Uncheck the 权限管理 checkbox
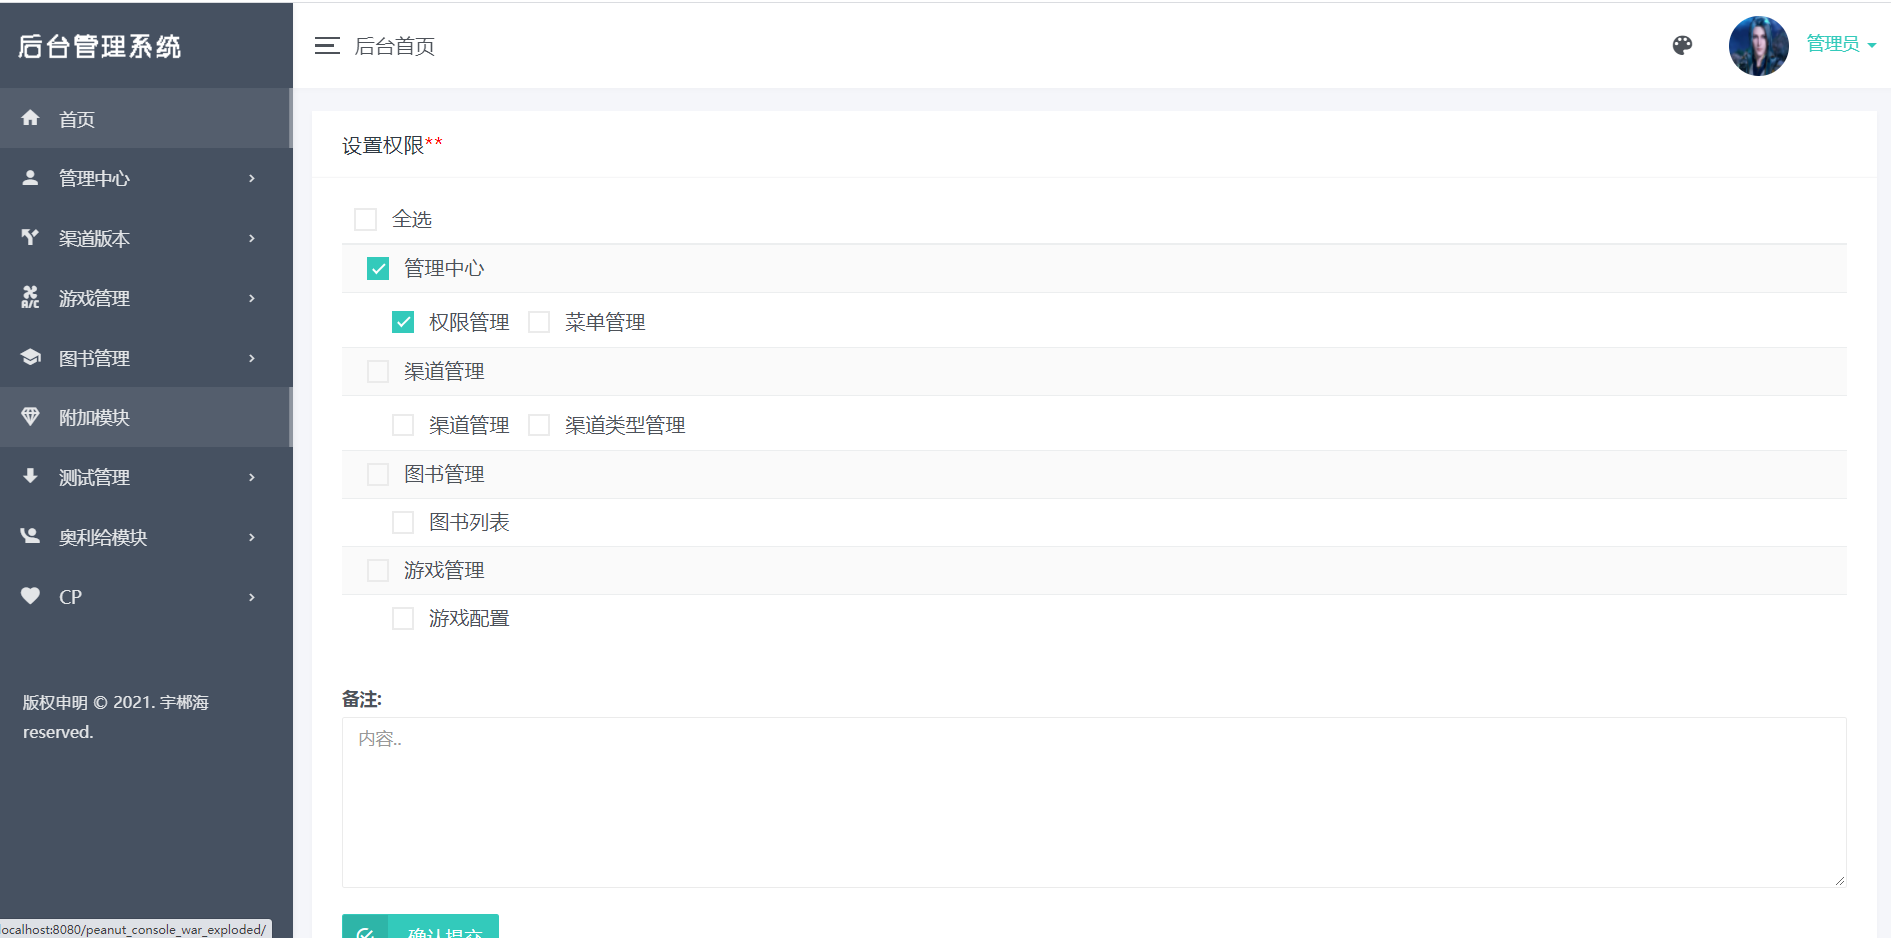Viewport: 1891px width, 938px height. (403, 322)
